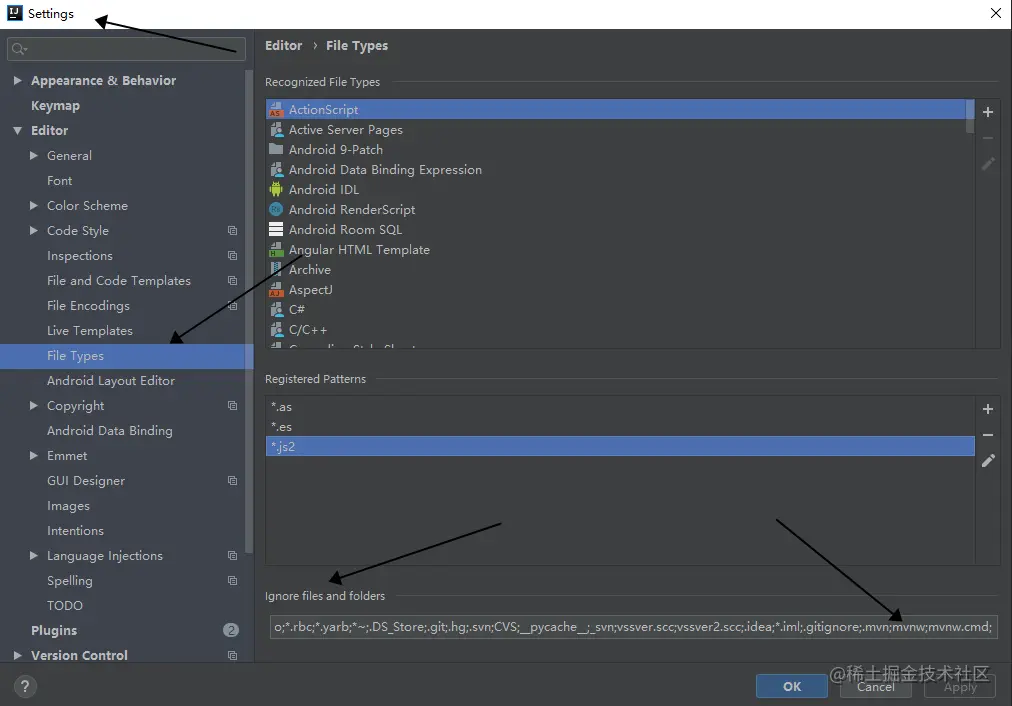Click the file types list scrollbar

(969, 117)
